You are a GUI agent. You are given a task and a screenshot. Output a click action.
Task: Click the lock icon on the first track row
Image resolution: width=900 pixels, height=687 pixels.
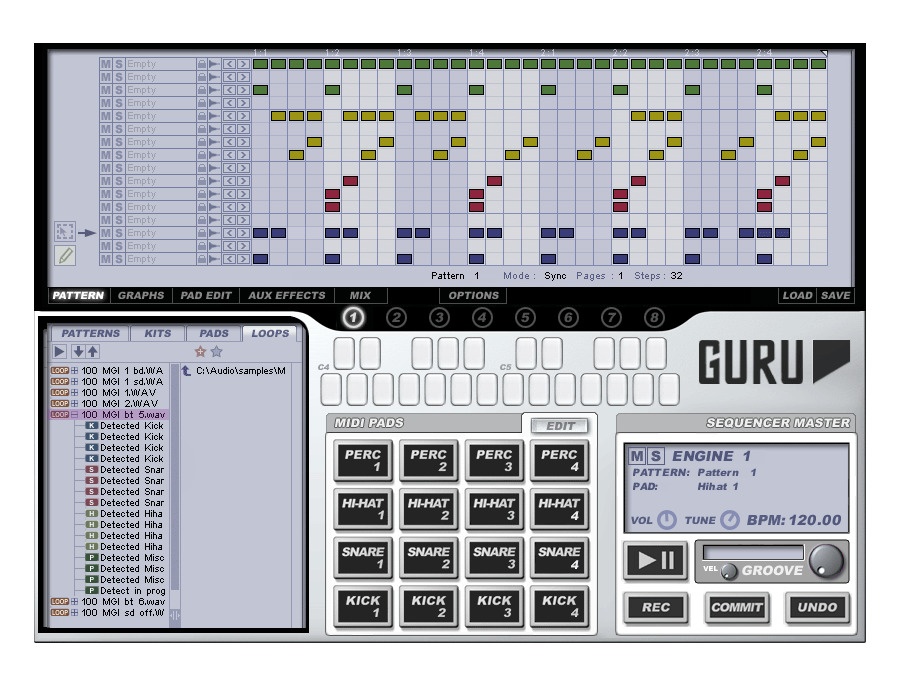pos(201,64)
